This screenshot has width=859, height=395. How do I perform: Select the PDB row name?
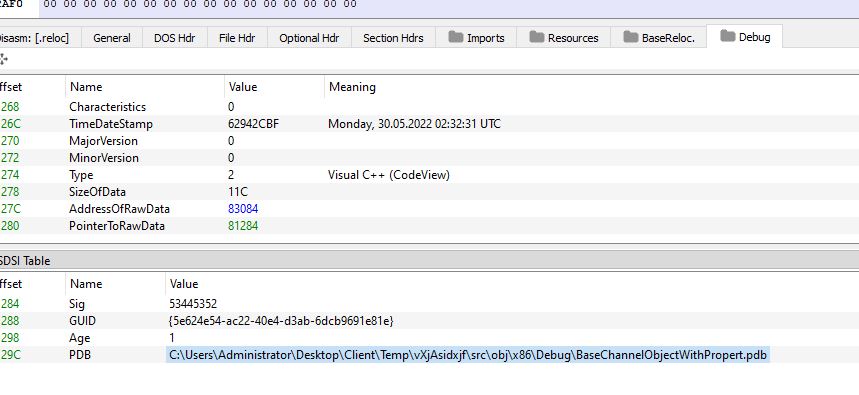tap(80, 355)
